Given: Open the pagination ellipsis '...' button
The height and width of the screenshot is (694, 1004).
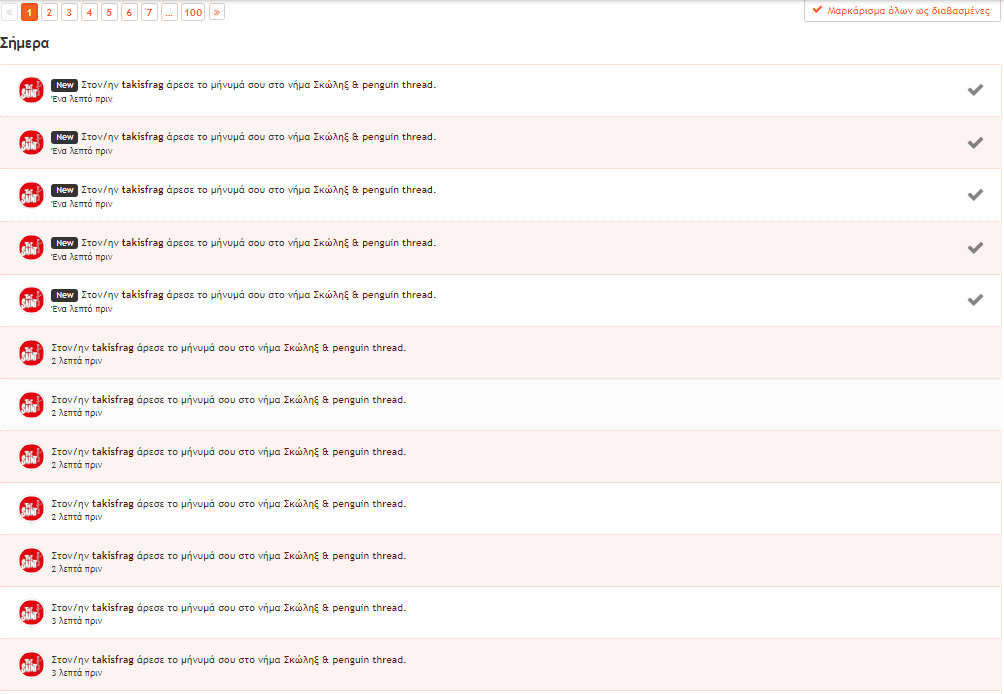Looking at the screenshot, I should (170, 12).
